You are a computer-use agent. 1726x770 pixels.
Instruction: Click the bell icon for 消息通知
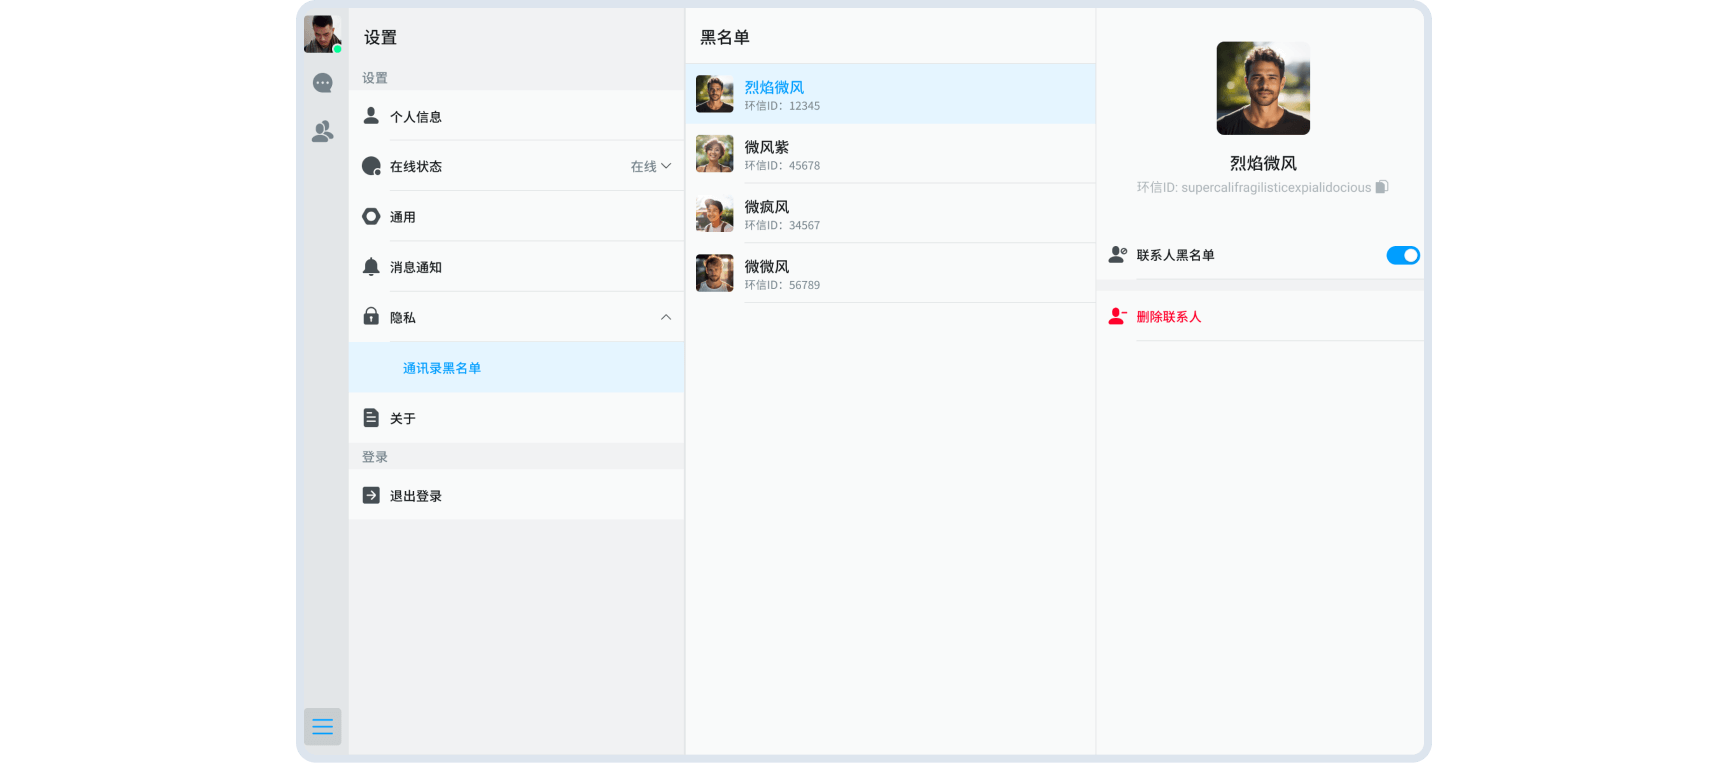click(371, 267)
